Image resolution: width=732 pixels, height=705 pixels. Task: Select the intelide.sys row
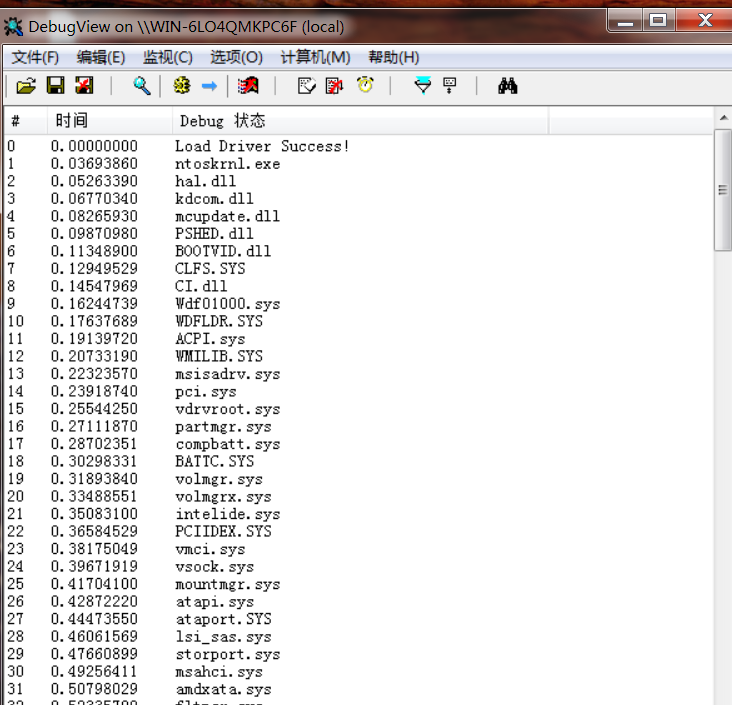(359, 514)
